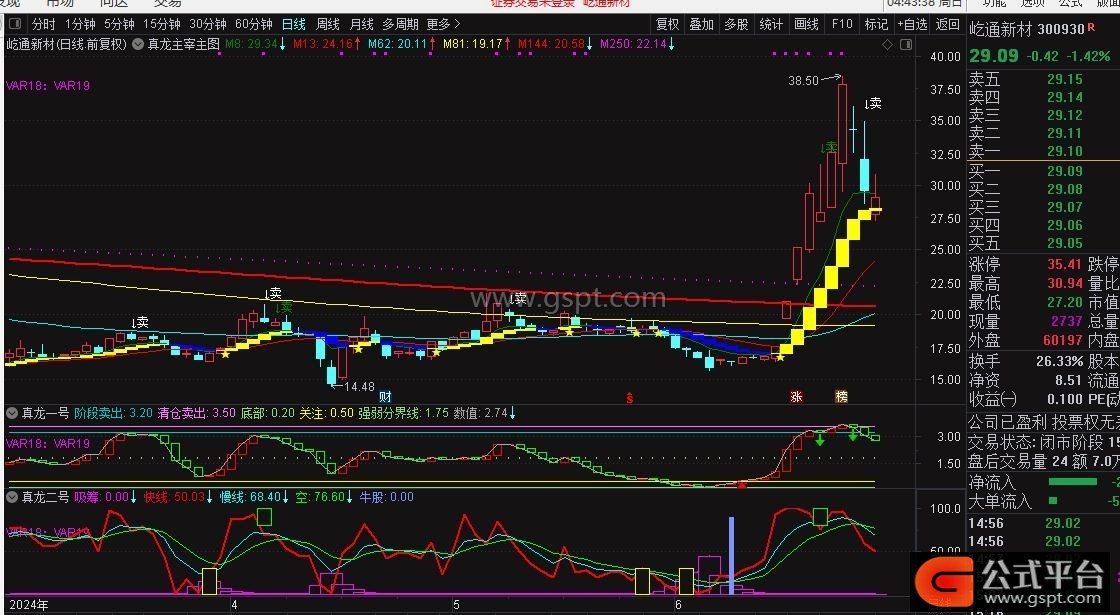This screenshot has height=615, width=1120.
Task: Click the 买一 bid price 29.09
Action: tap(1065, 171)
